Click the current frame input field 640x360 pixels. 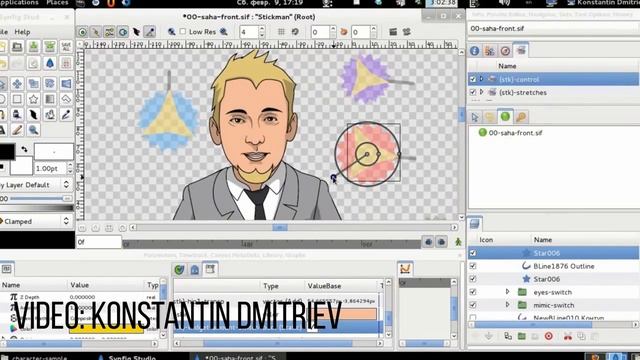coord(99,242)
